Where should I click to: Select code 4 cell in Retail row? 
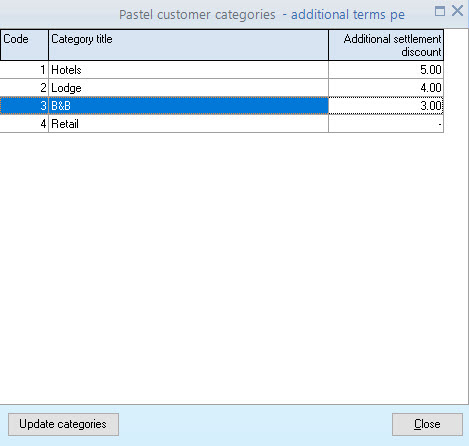(24, 124)
